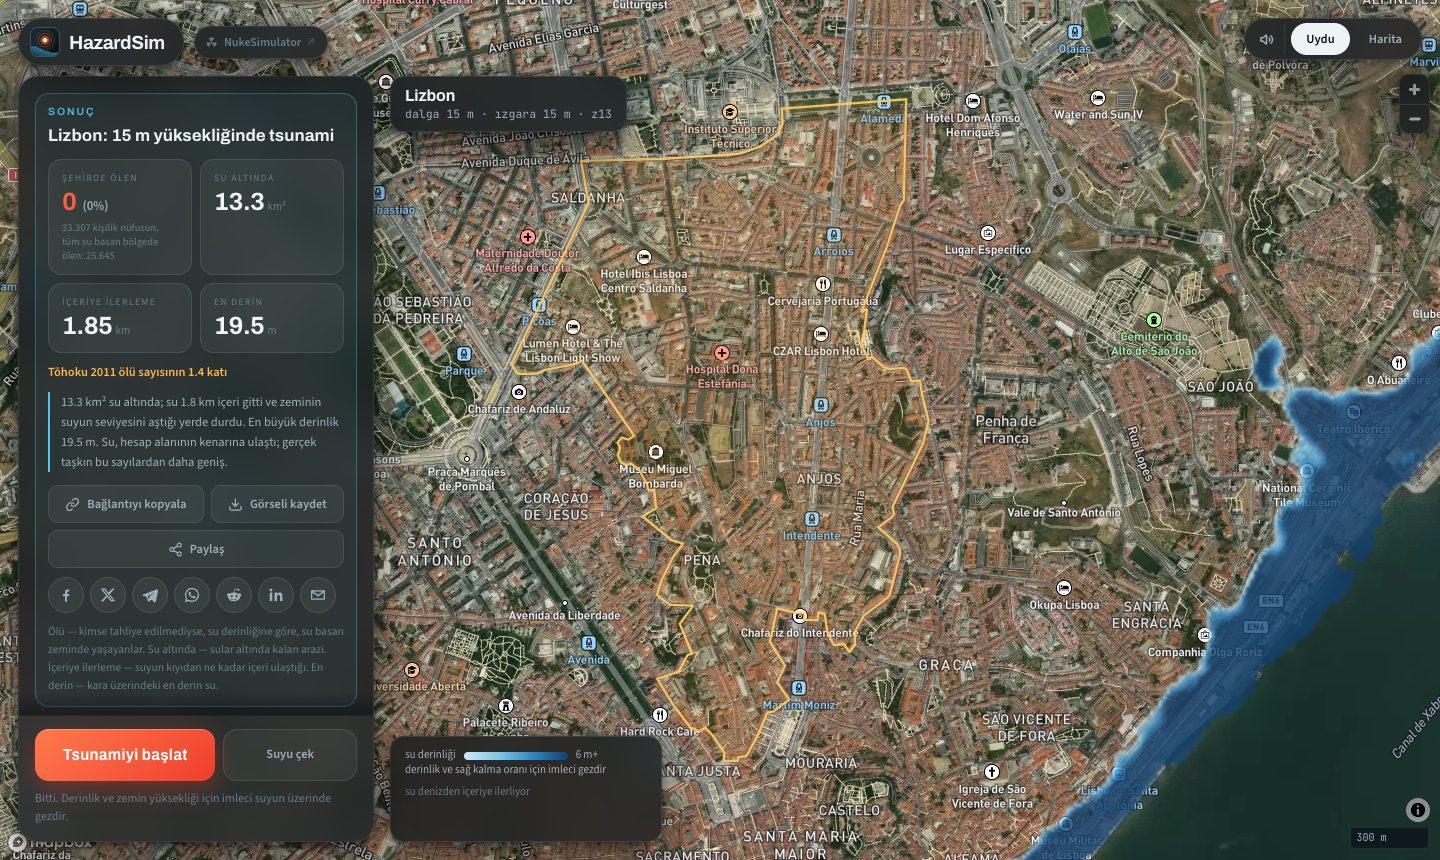Click Suyu çek button
This screenshot has width=1440, height=860.
point(290,754)
